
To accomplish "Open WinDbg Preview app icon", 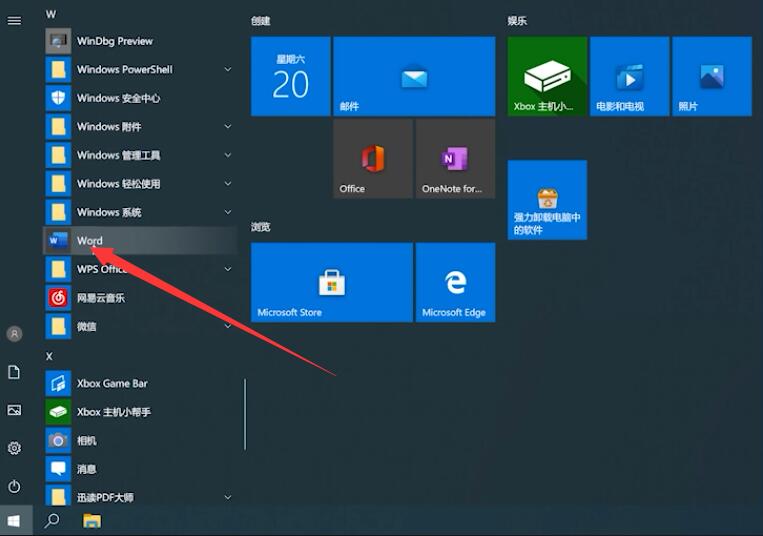I will [x=58, y=41].
